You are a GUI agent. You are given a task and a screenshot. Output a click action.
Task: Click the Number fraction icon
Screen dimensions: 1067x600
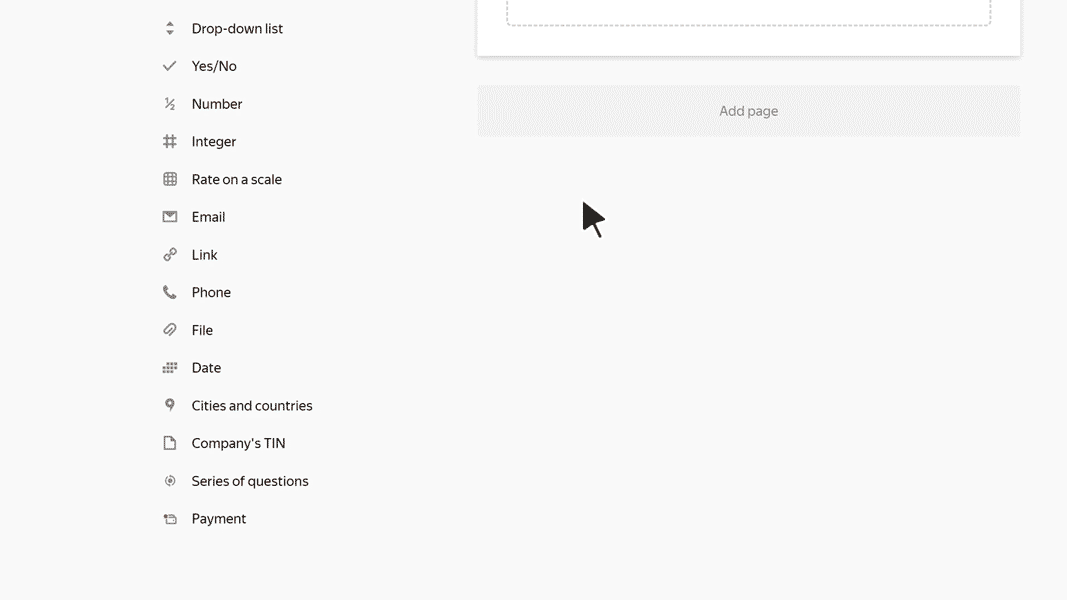170,103
